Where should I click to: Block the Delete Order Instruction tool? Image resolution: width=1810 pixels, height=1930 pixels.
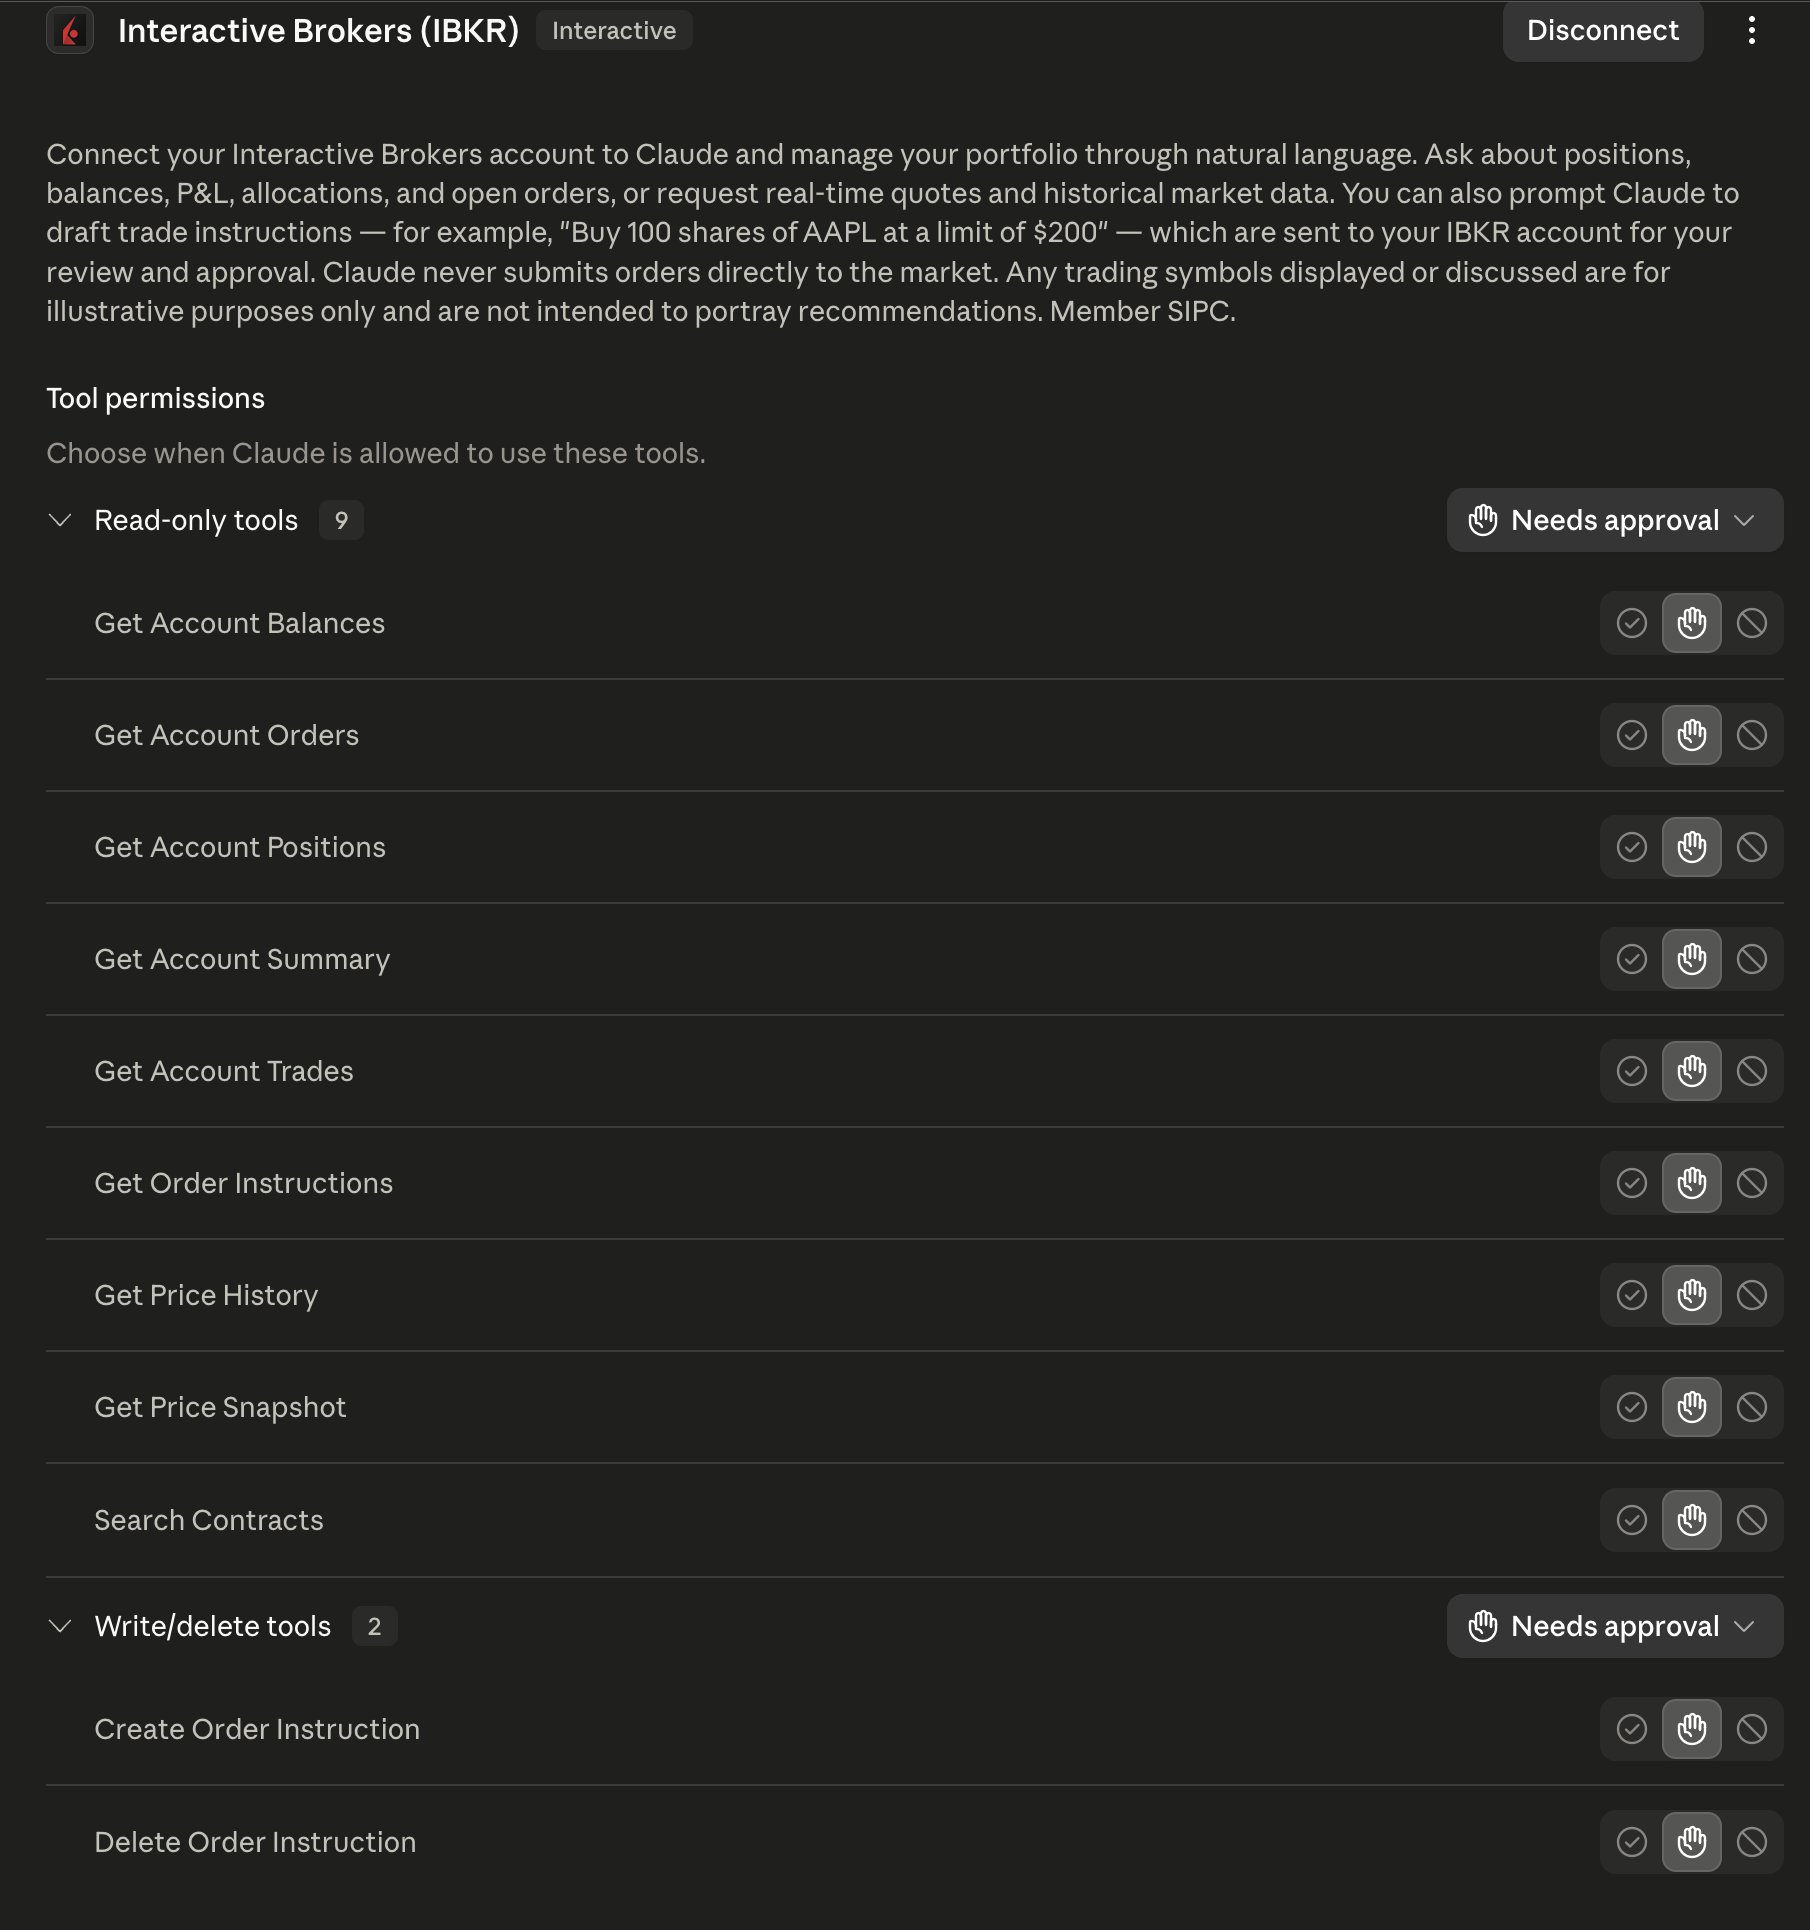tap(1751, 1842)
